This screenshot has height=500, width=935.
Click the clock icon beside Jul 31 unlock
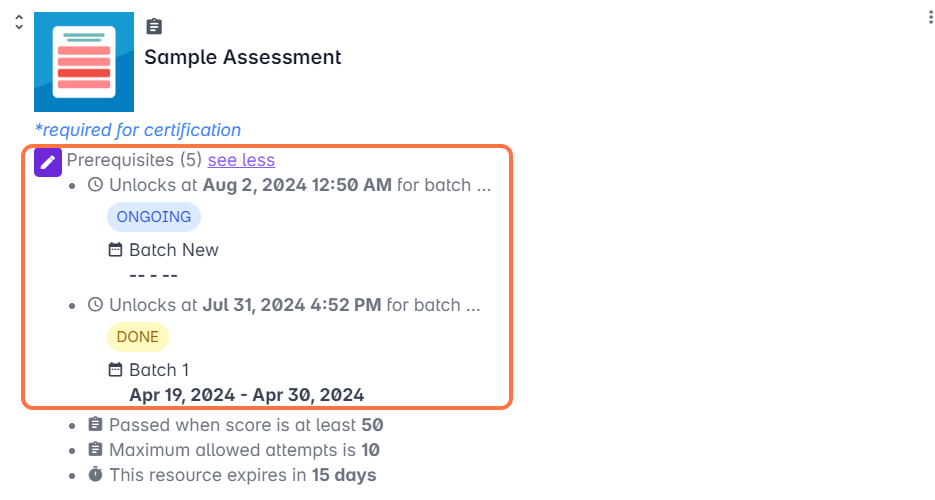click(x=96, y=305)
